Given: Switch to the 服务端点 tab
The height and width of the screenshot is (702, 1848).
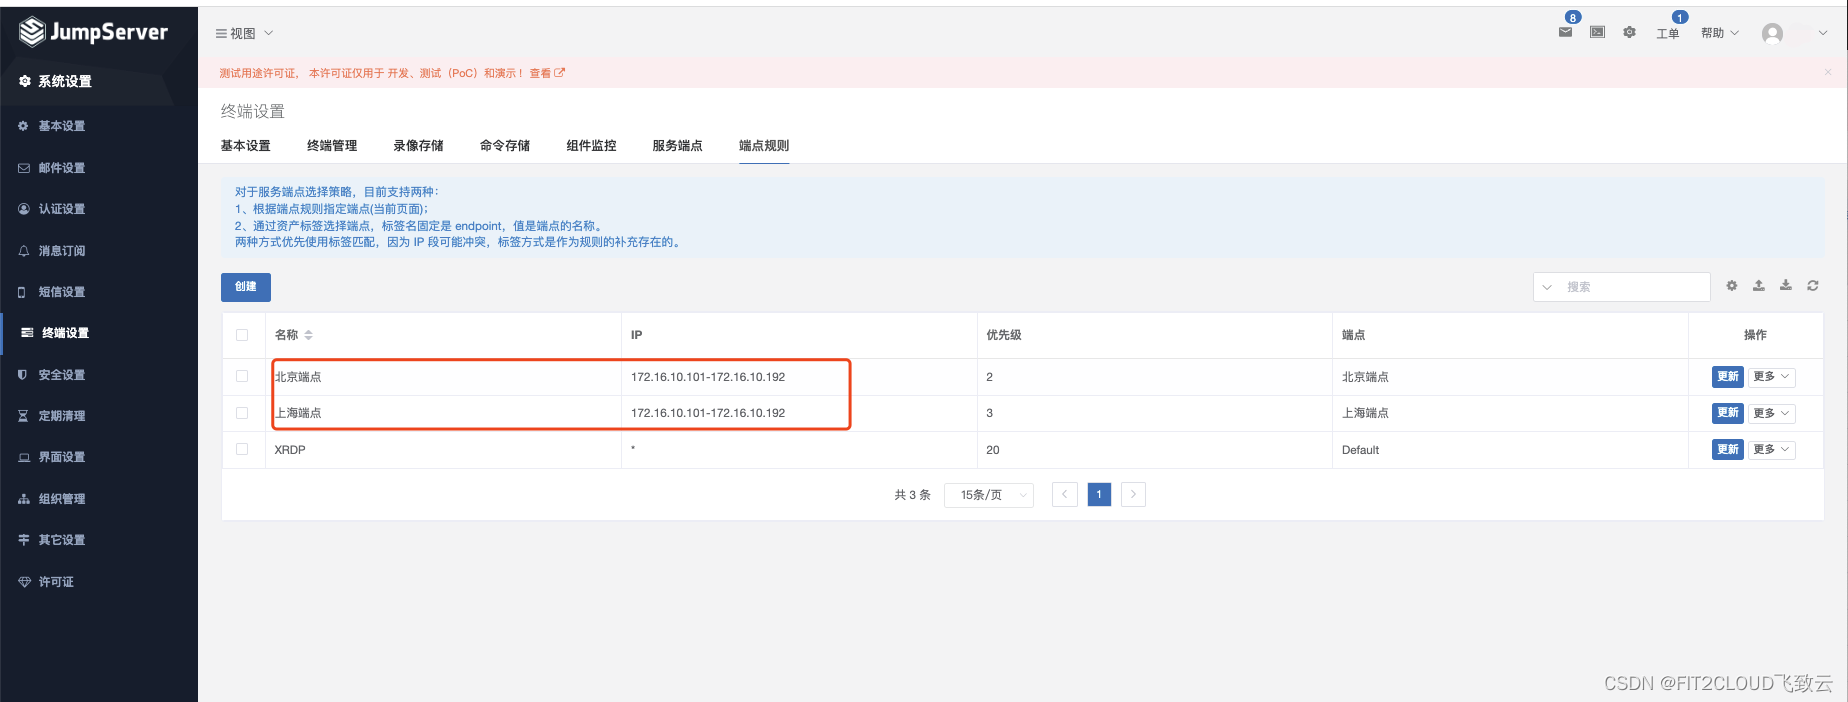Looking at the screenshot, I should click(677, 146).
